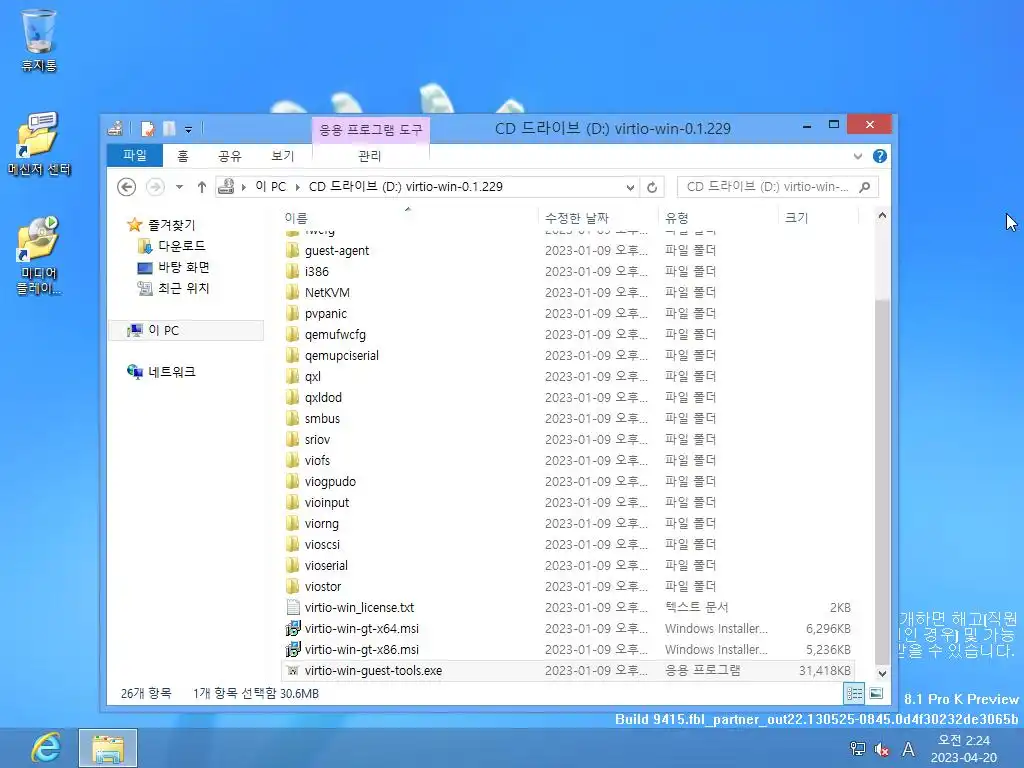Image resolution: width=1024 pixels, height=768 pixels.
Task: Select the 응용 프로그램 도구 contextual tab
Action: 370,129
